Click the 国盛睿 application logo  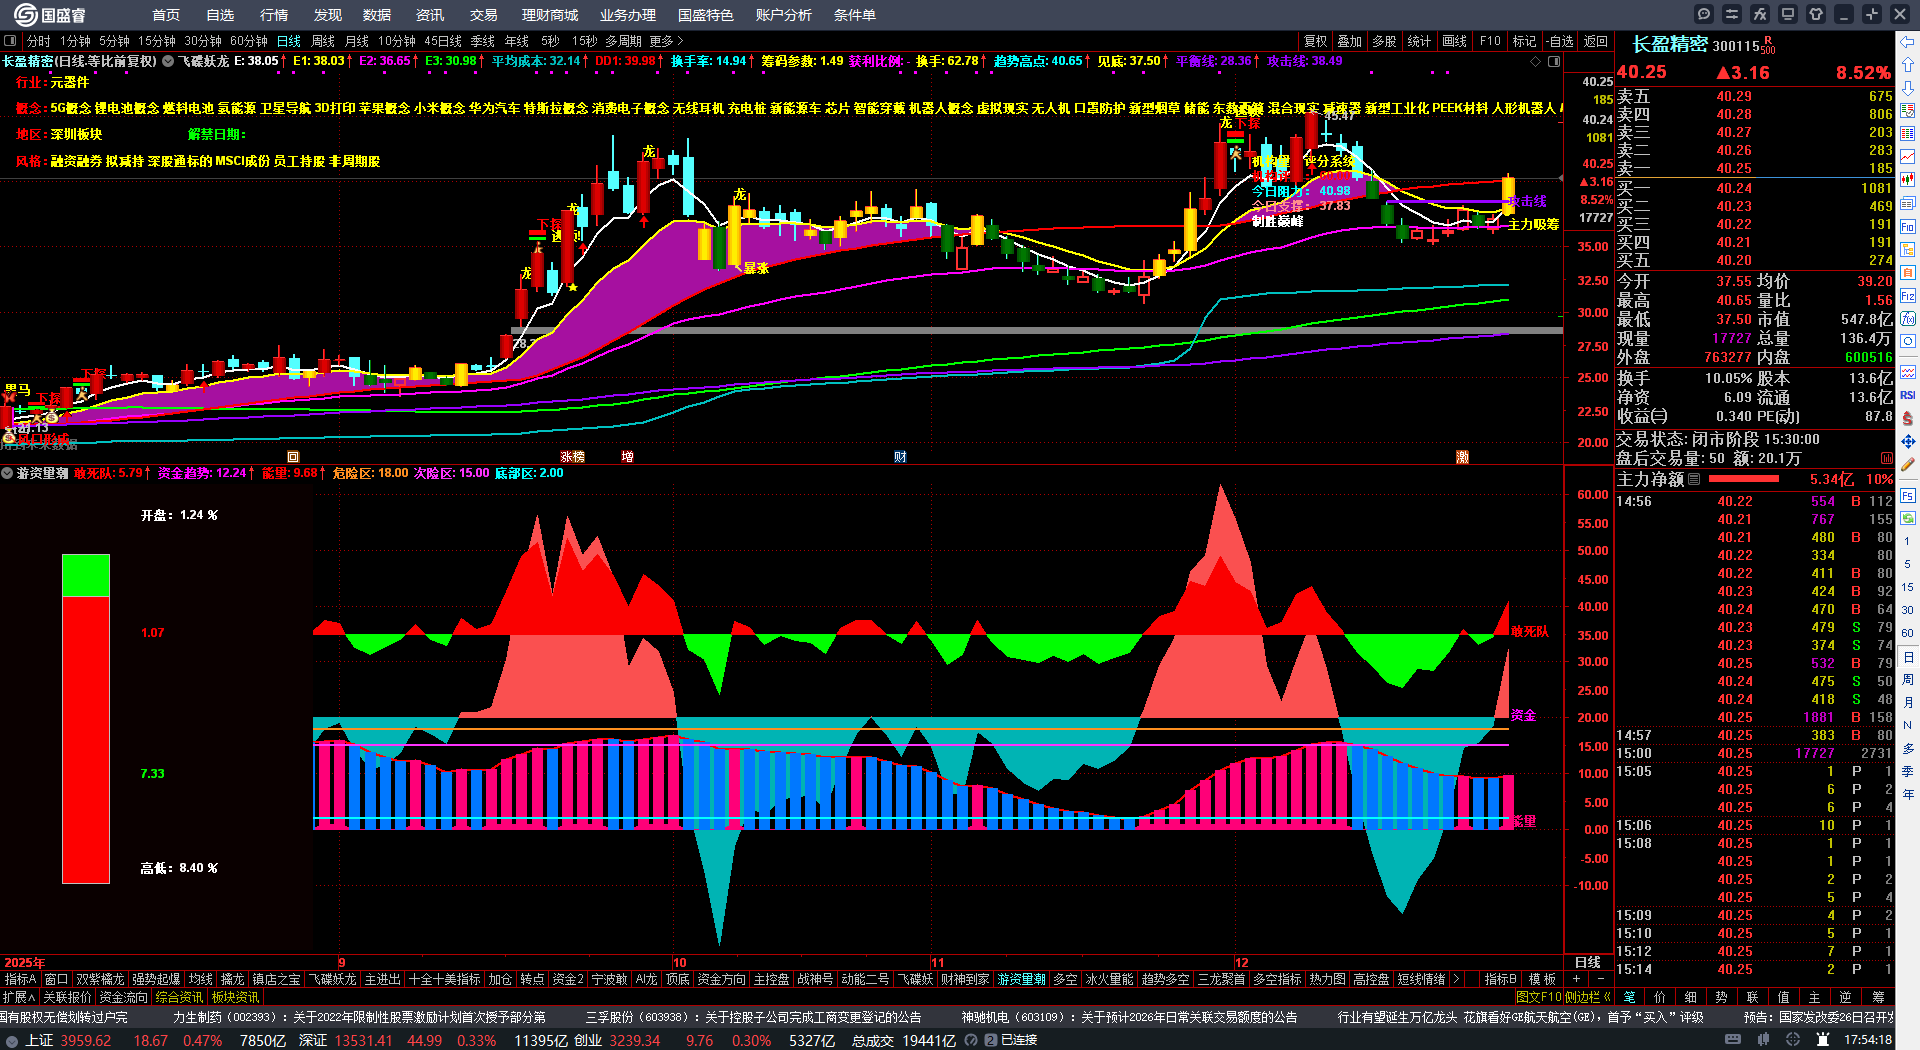click(x=50, y=15)
